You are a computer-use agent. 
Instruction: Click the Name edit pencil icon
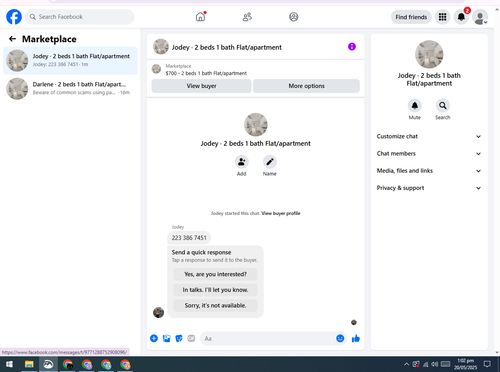tap(269, 162)
